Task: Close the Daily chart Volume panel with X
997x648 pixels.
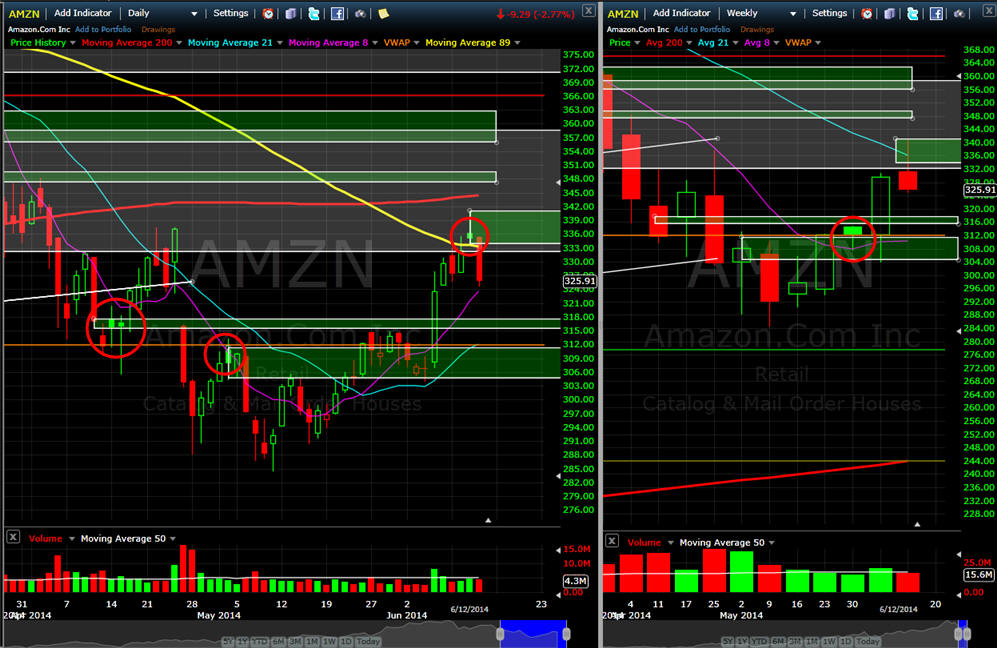Action: coord(13,537)
